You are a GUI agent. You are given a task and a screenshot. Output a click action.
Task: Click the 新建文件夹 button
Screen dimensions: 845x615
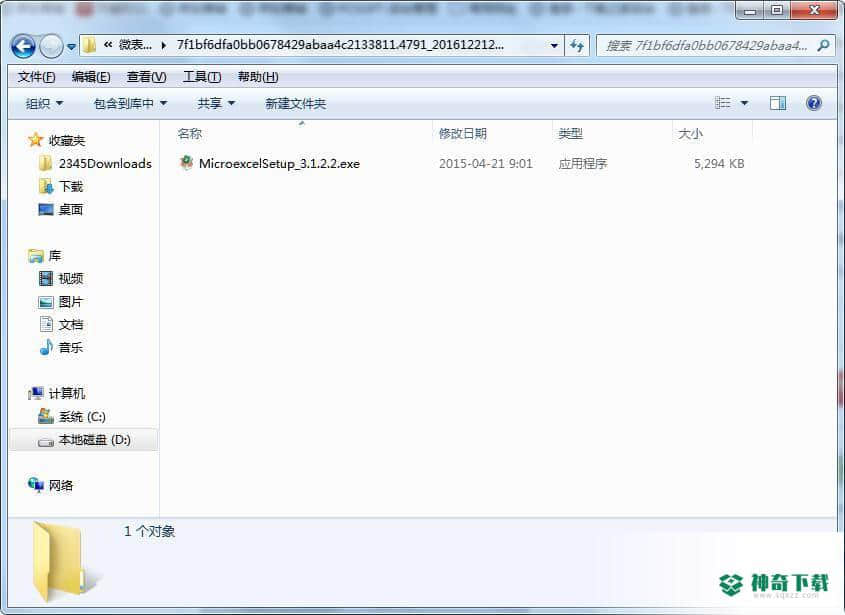pyautogui.click(x=295, y=103)
